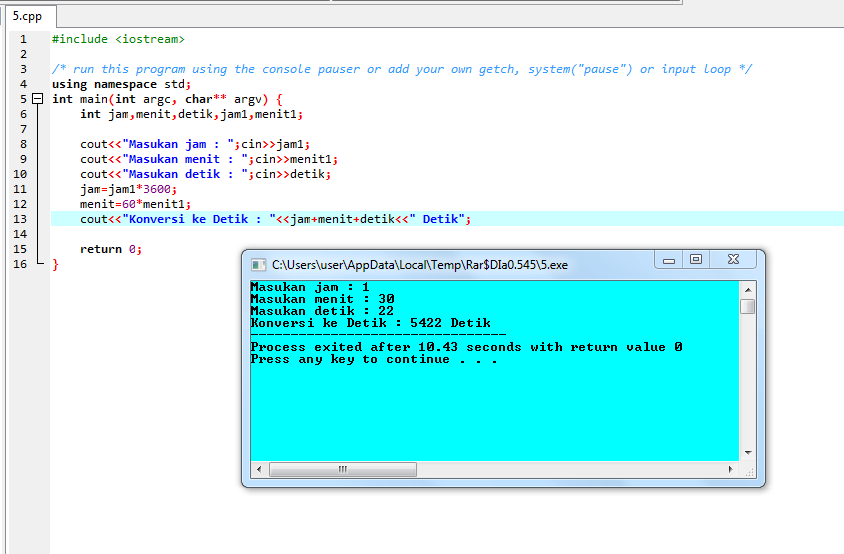Viewport: 844px width, 554px height.
Task: Click the comment line about console pauser
Action: click(x=402, y=69)
